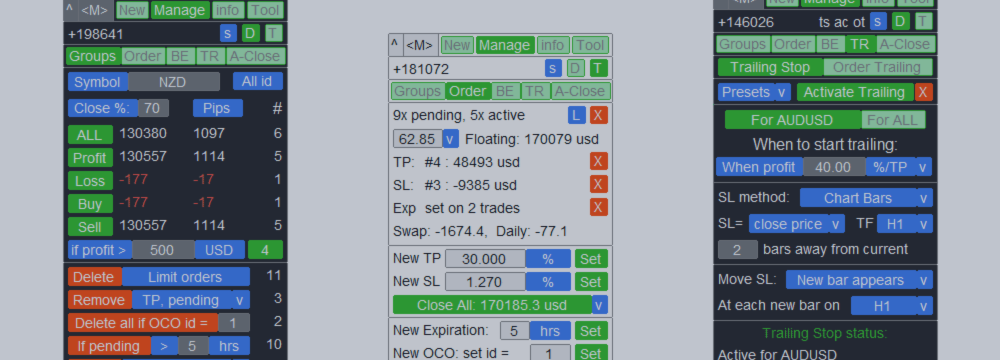Click the New SL 1.270 value field
1000x360 pixels.
click(x=485, y=281)
